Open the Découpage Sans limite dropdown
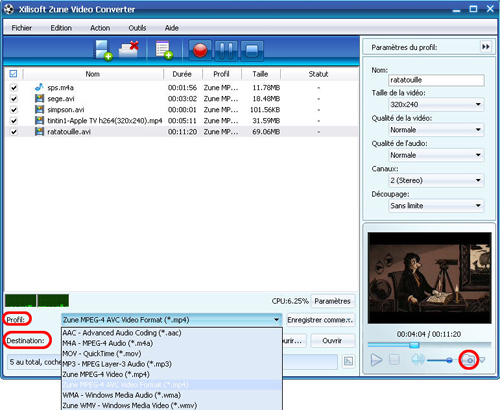The height and width of the screenshot is (410, 500). coord(436,206)
